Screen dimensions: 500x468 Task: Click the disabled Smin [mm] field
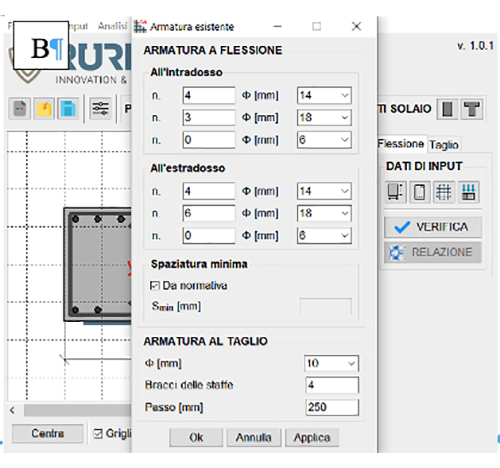tap(326, 306)
